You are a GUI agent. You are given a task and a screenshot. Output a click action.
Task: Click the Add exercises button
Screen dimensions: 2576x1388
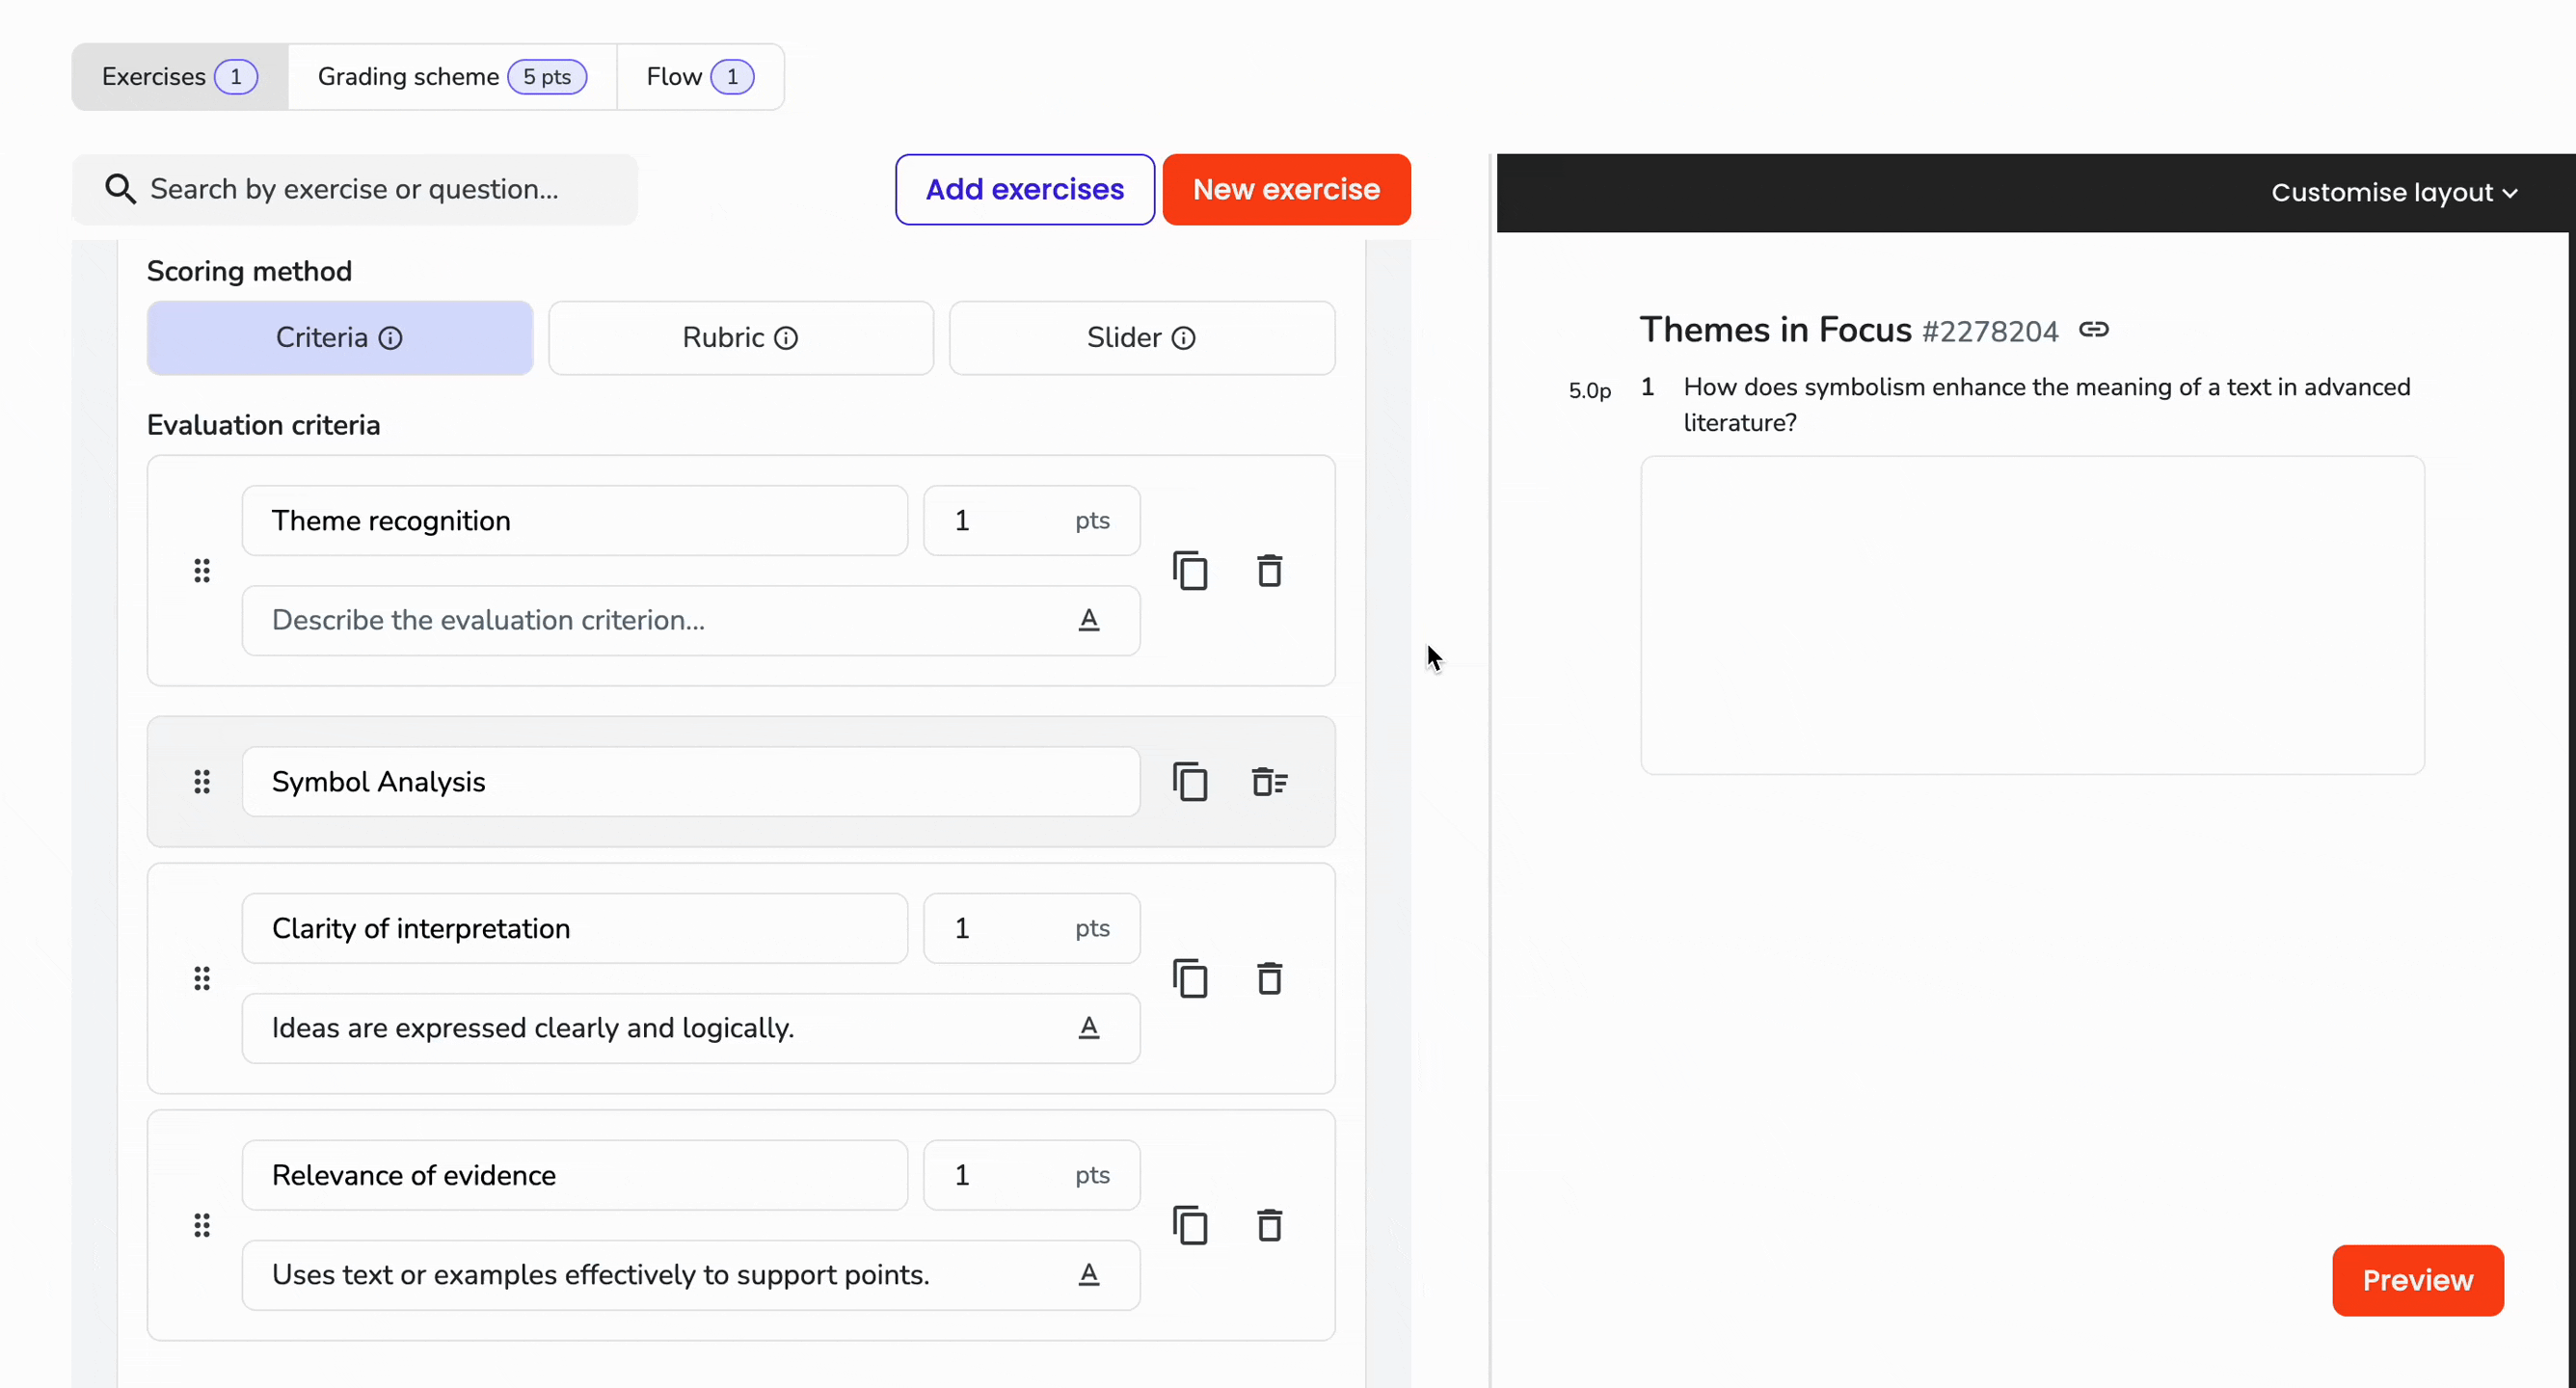point(1025,189)
